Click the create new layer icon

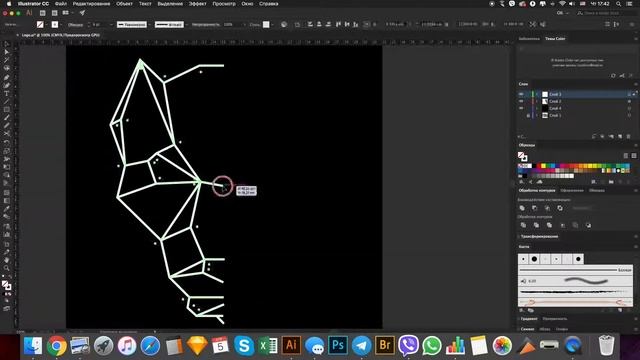click(620, 136)
